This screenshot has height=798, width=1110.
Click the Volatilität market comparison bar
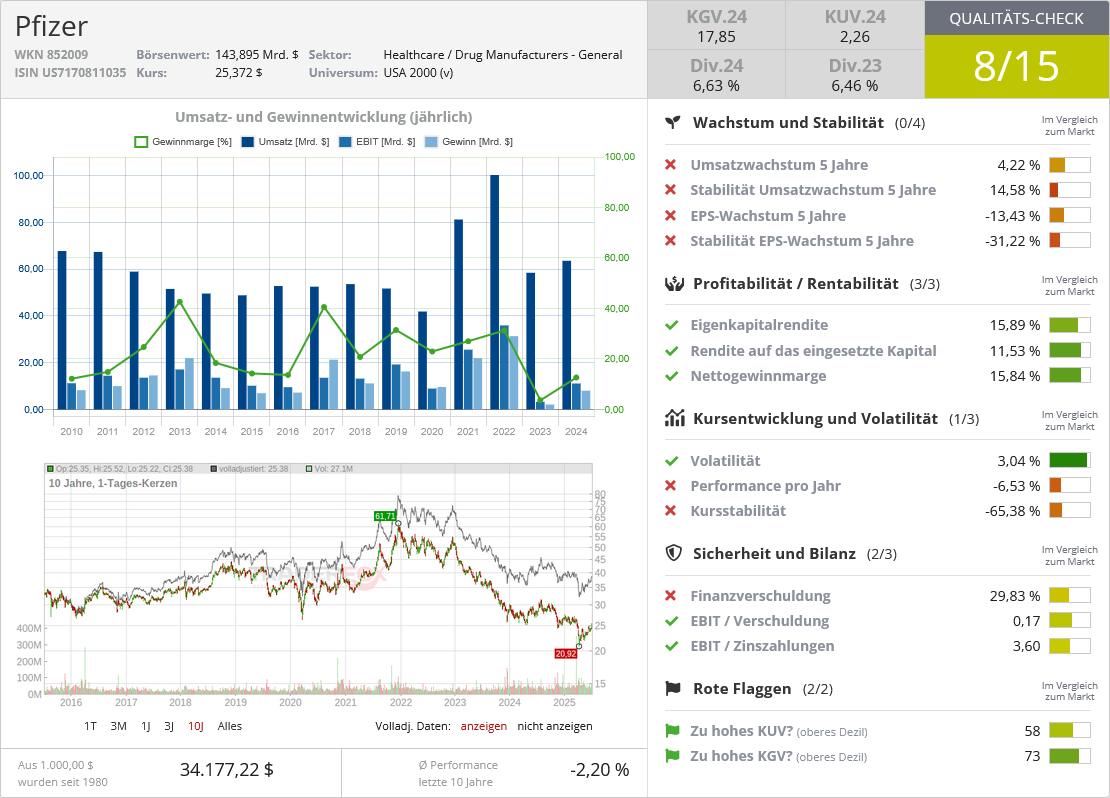click(1070, 461)
